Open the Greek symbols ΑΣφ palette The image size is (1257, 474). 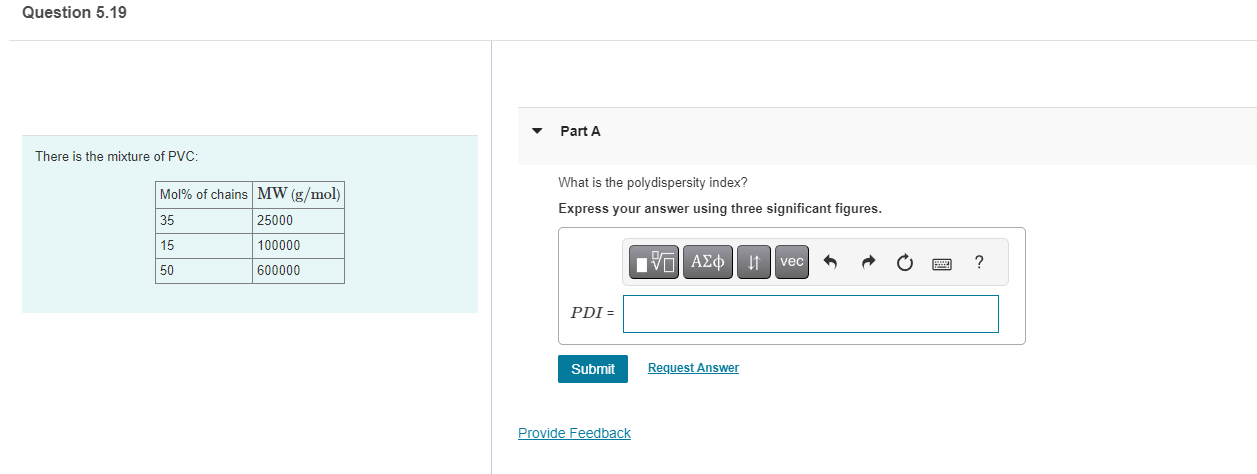tap(708, 262)
